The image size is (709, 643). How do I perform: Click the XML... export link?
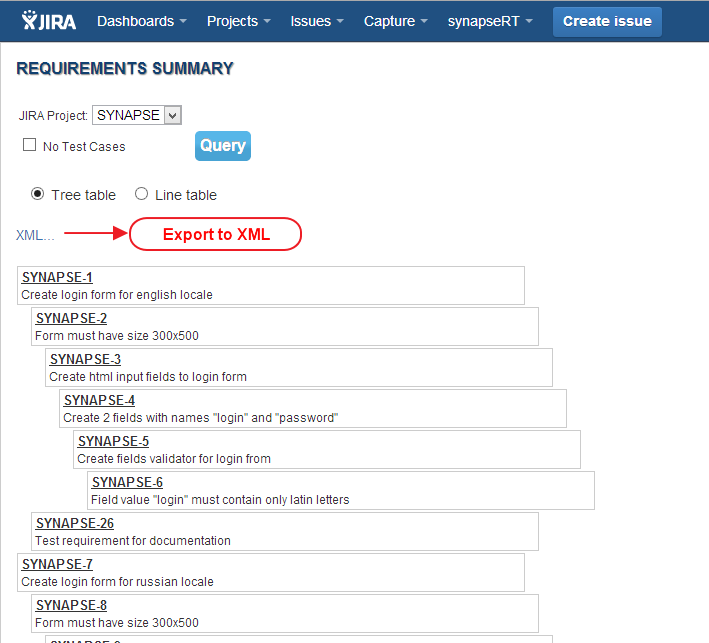point(35,235)
